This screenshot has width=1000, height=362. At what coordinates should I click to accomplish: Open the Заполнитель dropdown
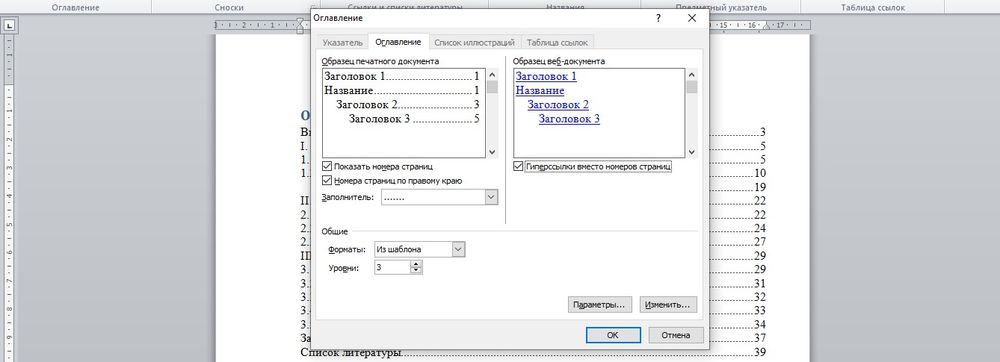point(491,198)
